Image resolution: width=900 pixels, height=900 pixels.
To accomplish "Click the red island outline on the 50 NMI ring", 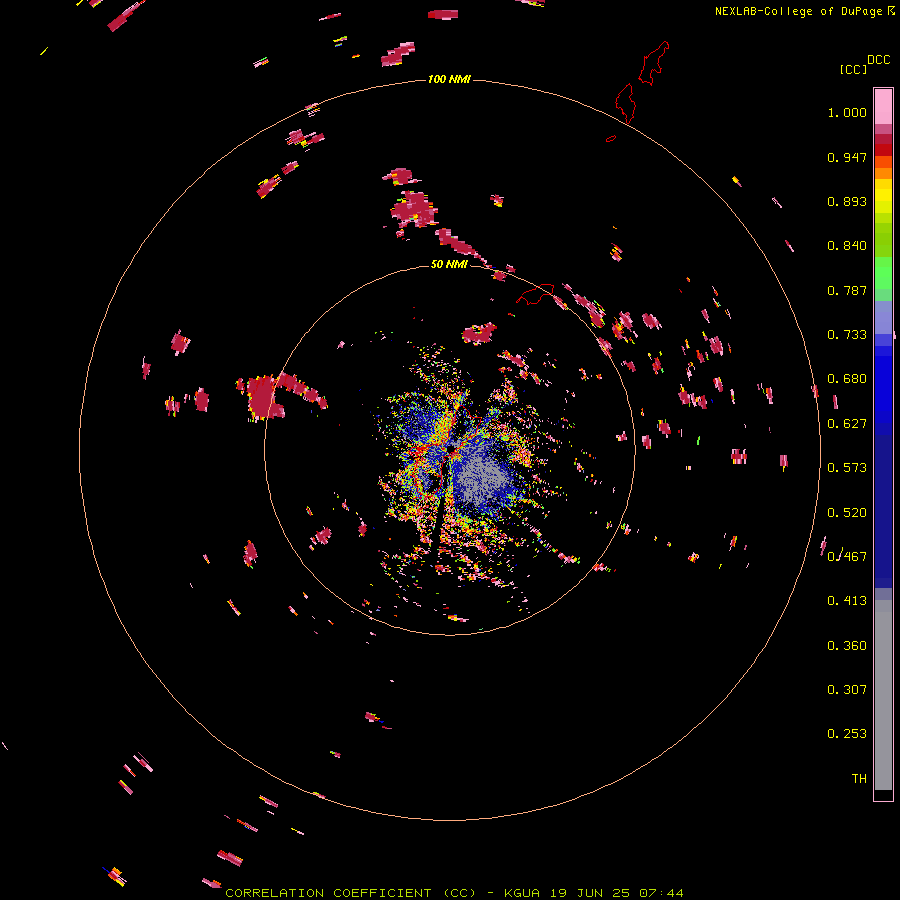I will coord(536,294).
